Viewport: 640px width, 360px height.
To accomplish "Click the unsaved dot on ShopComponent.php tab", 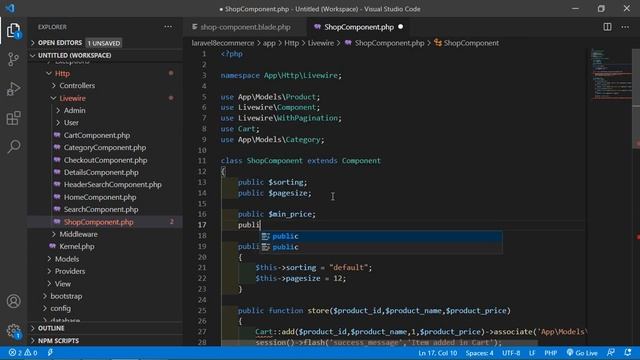I will pyautogui.click(x=400, y=27).
